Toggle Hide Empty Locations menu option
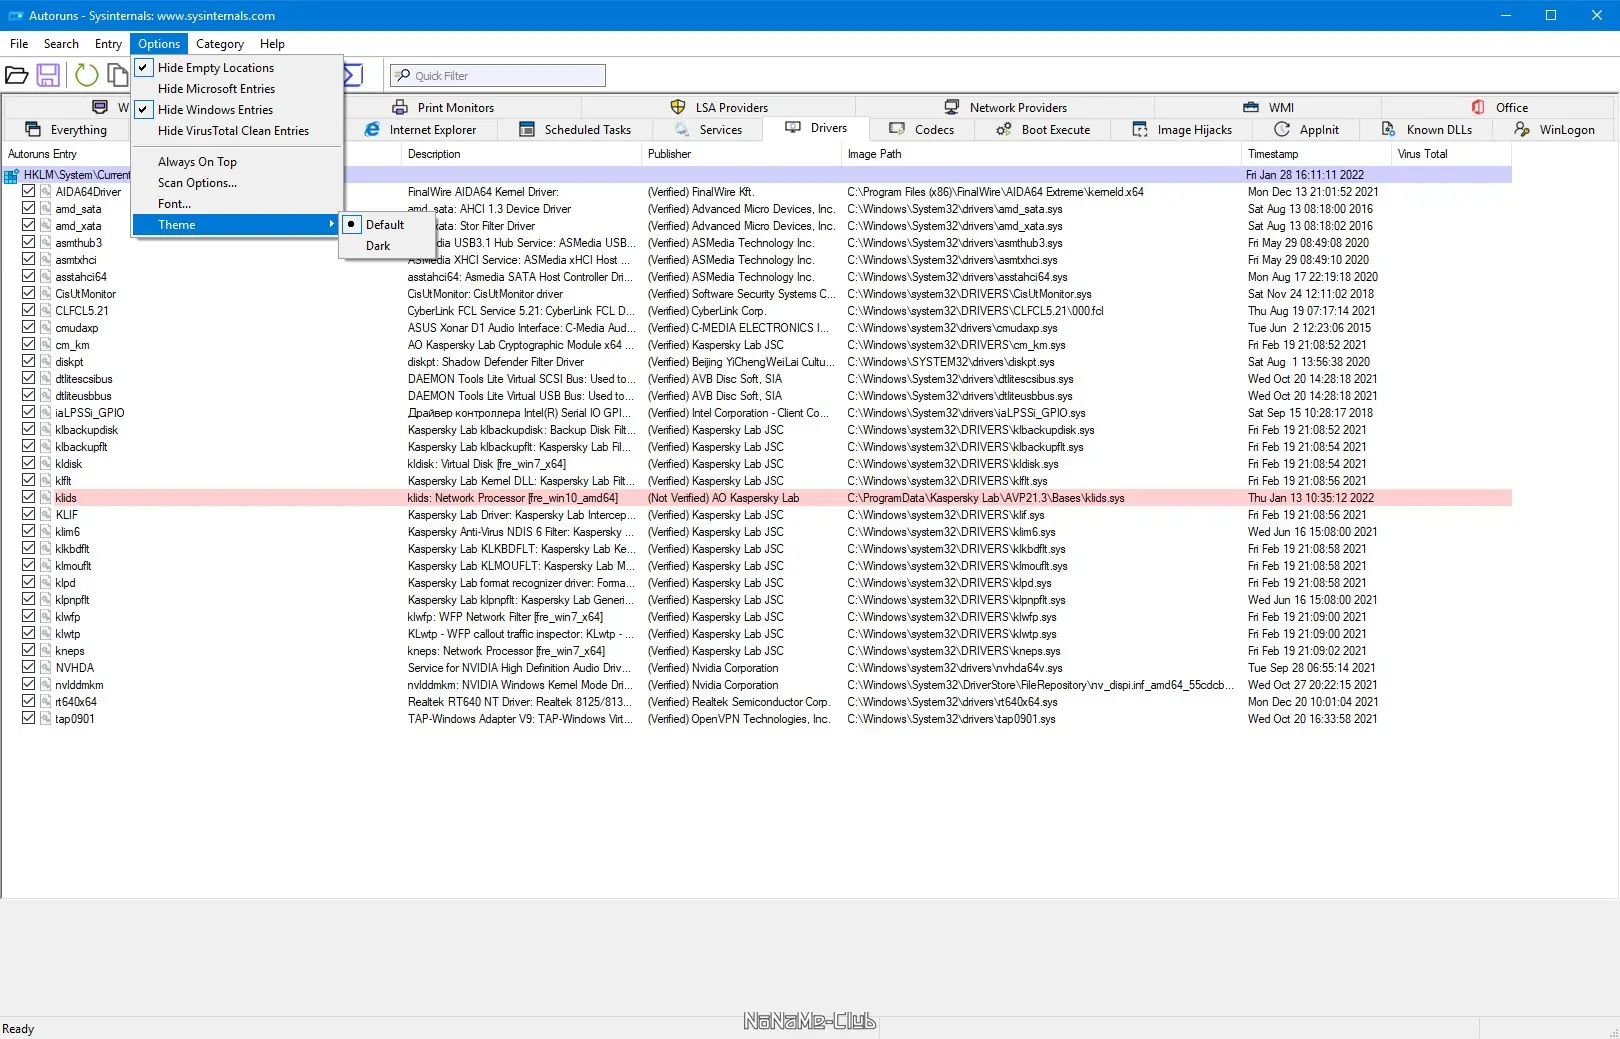The image size is (1620, 1039). pos(237,68)
